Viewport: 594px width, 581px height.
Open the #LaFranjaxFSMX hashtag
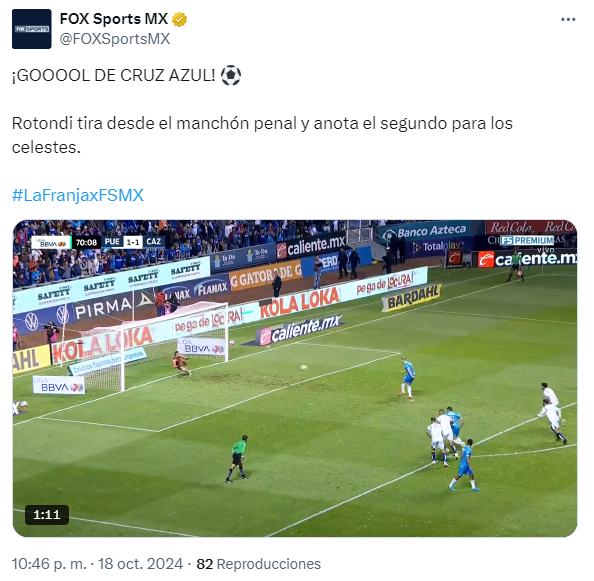click(78, 195)
